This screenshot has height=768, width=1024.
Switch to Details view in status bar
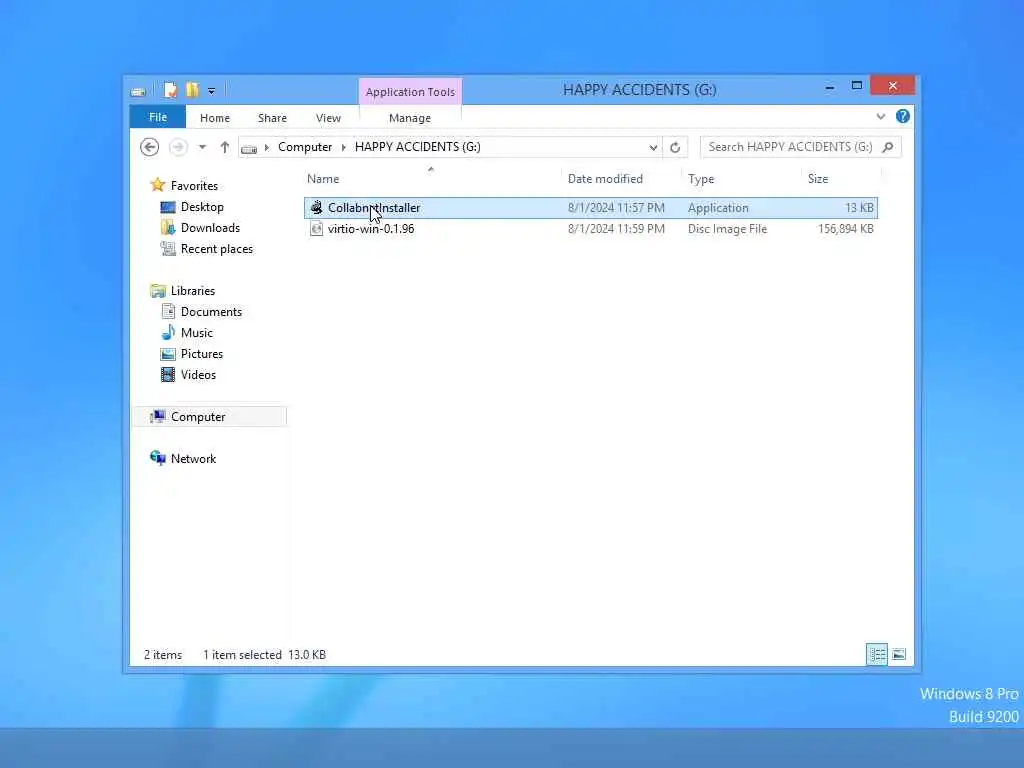(876, 654)
